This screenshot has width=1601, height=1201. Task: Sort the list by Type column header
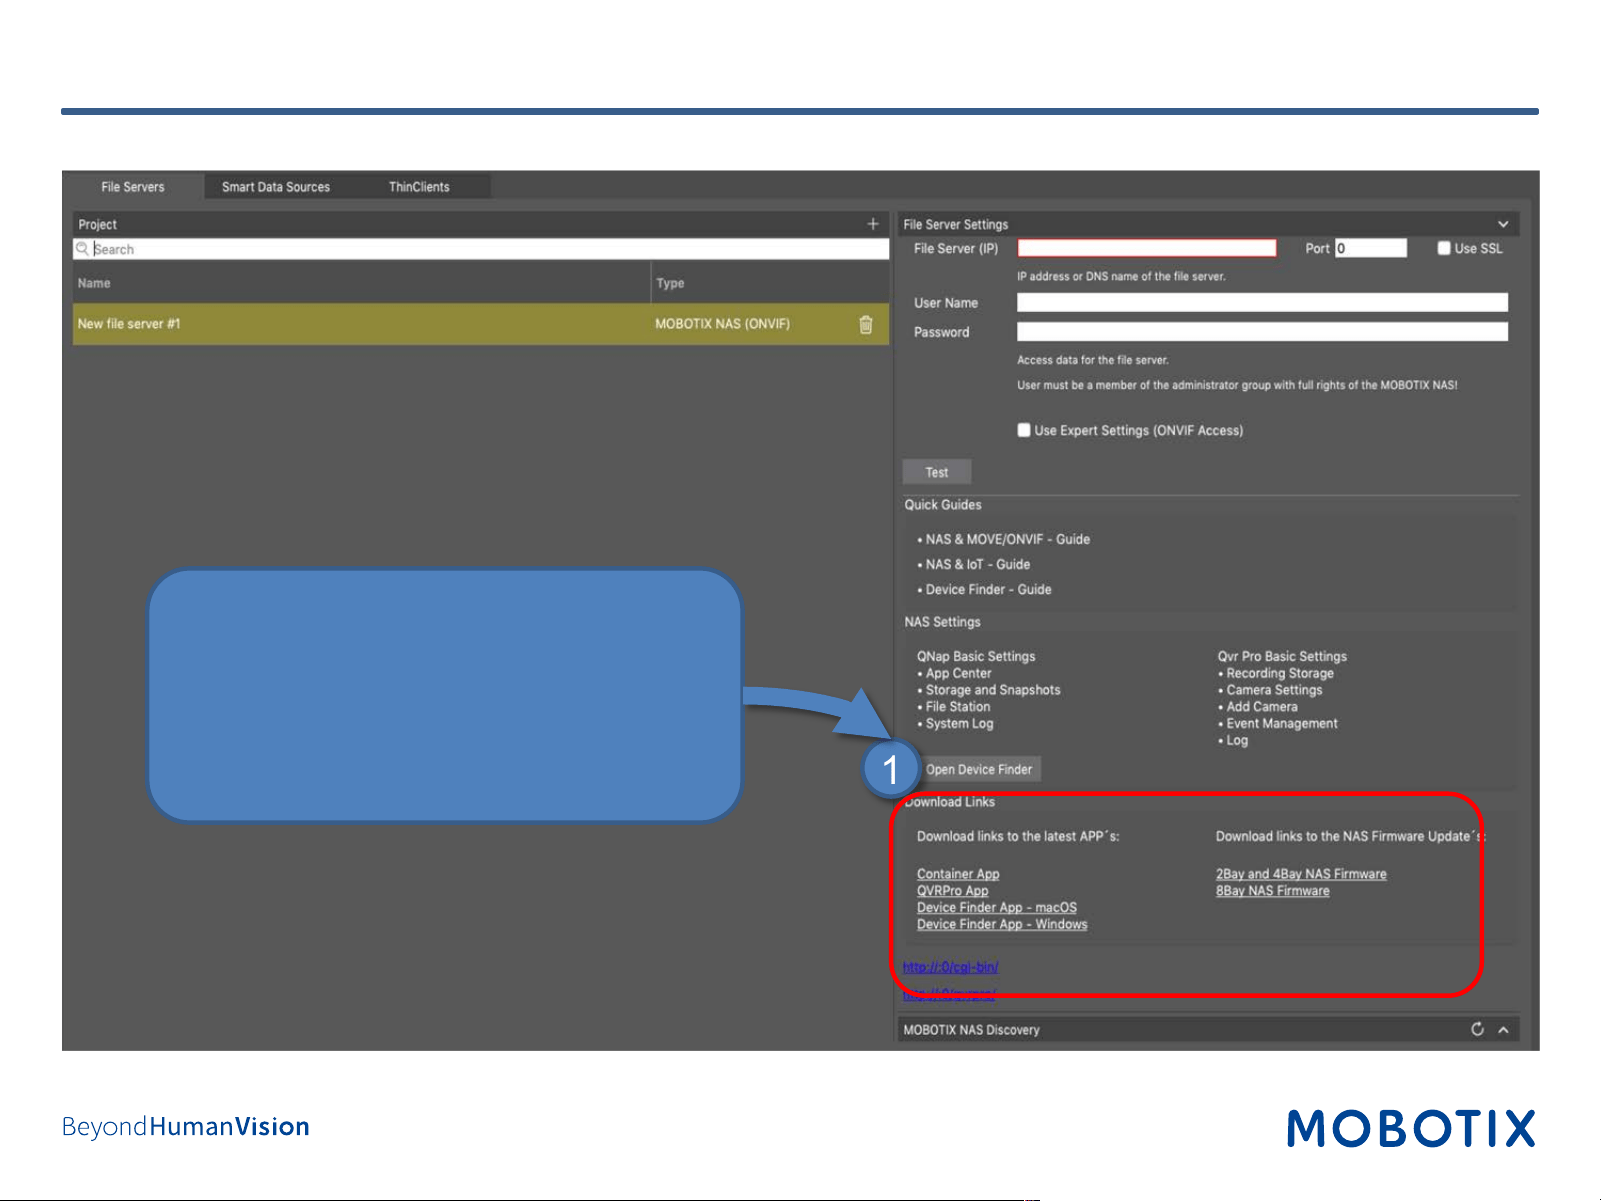point(670,283)
